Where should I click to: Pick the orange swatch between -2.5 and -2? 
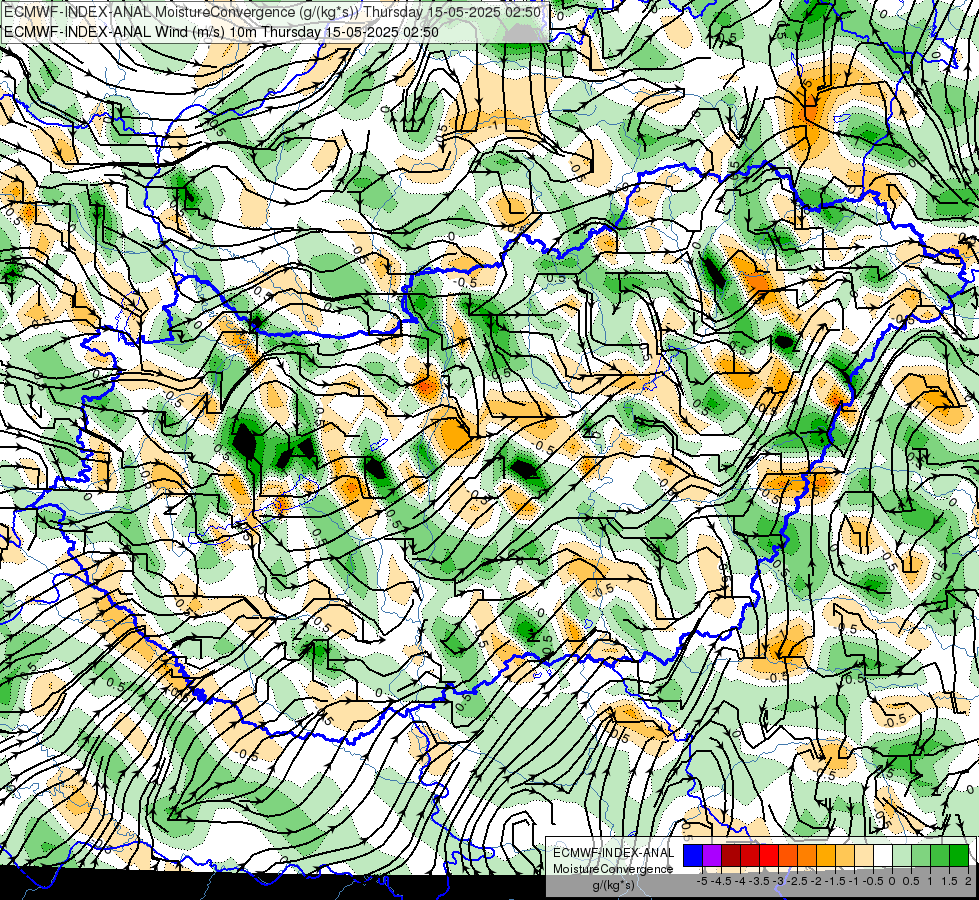pos(807,855)
